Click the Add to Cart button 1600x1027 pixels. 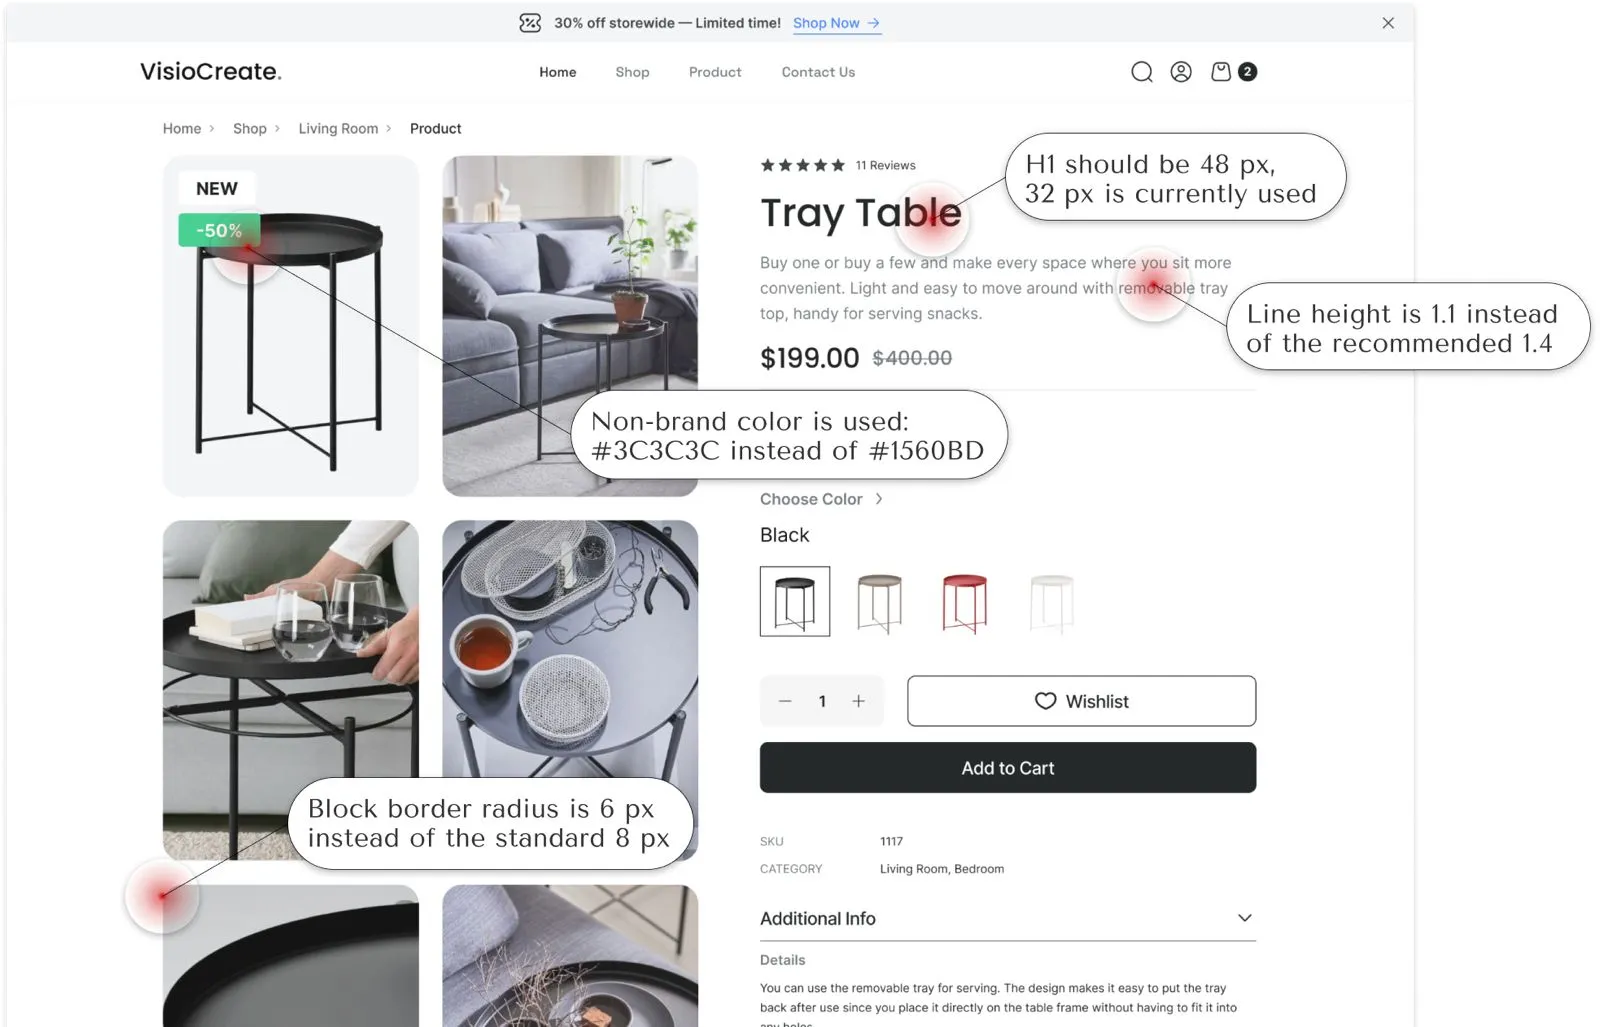(1008, 768)
